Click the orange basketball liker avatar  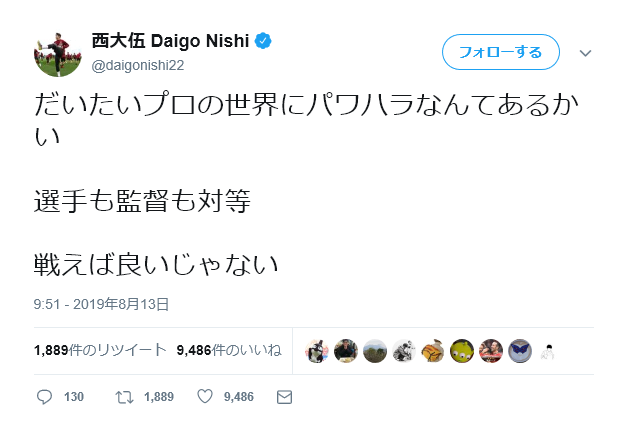pos(433,351)
